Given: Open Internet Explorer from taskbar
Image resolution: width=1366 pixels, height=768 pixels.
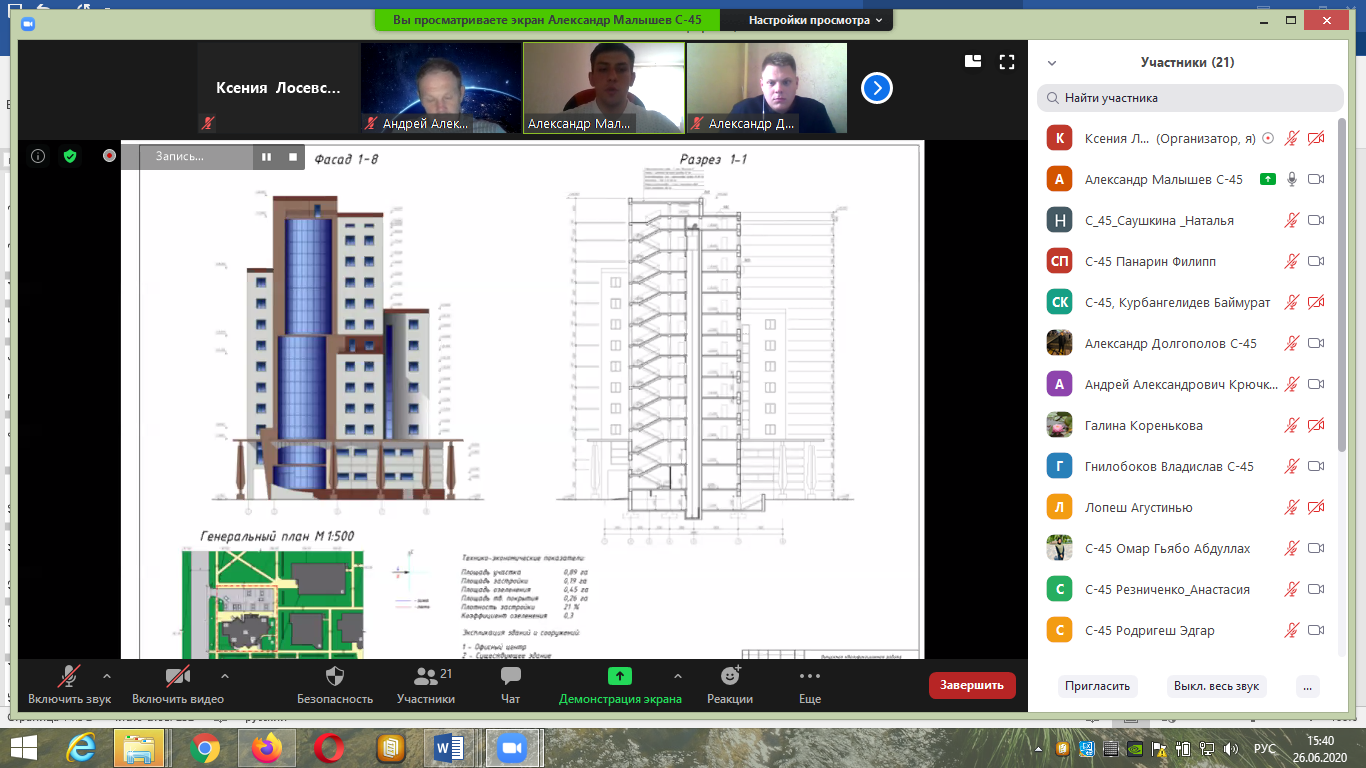Looking at the screenshot, I should [x=81, y=748].
